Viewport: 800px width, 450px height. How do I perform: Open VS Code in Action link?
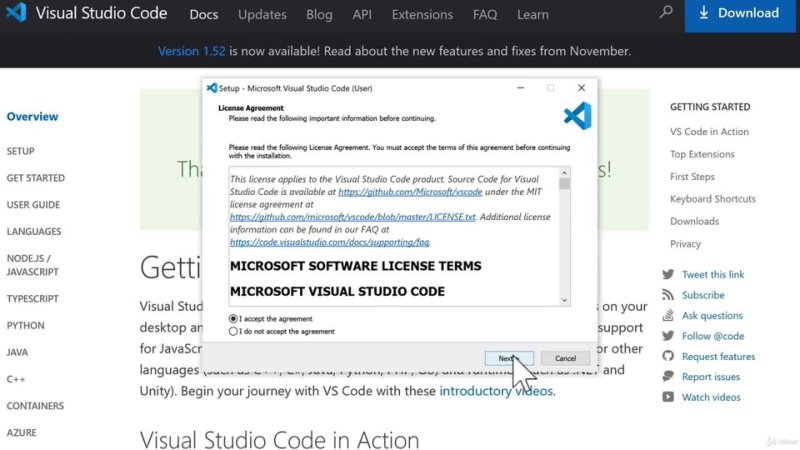[x=709, y=132]
